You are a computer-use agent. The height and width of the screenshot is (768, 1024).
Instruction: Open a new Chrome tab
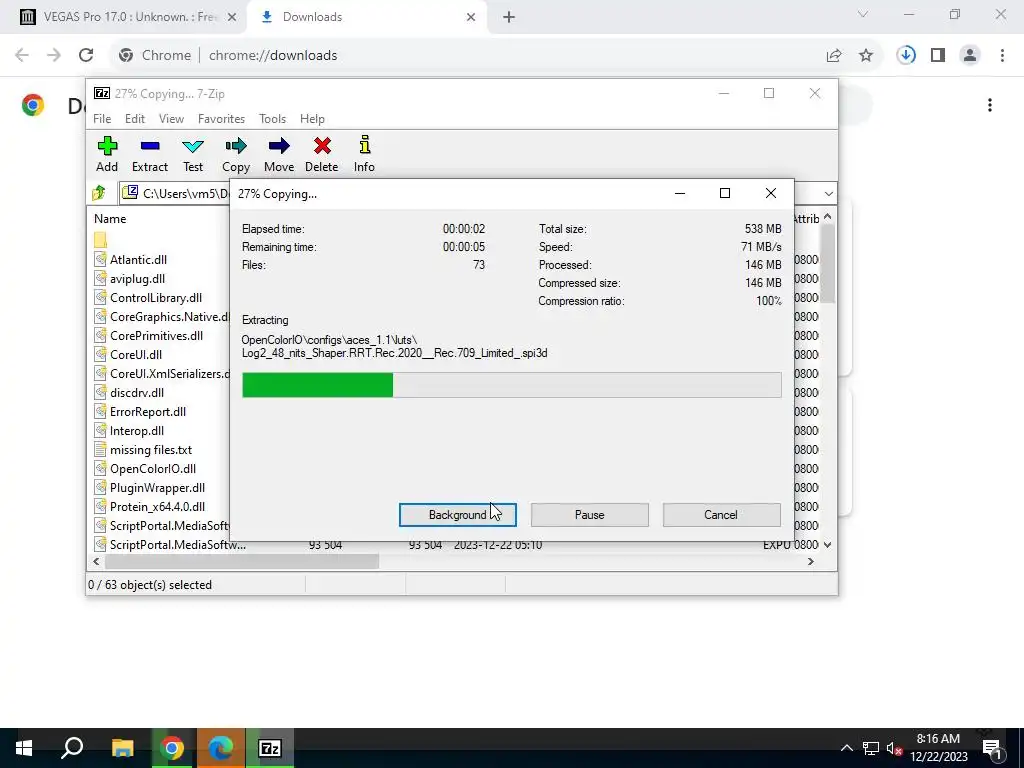pos(509,17)
